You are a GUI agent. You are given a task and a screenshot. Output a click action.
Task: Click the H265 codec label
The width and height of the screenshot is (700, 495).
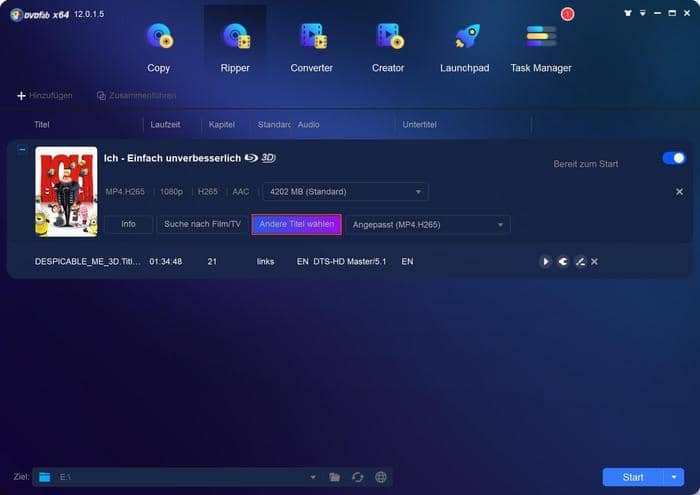(208, 191)
